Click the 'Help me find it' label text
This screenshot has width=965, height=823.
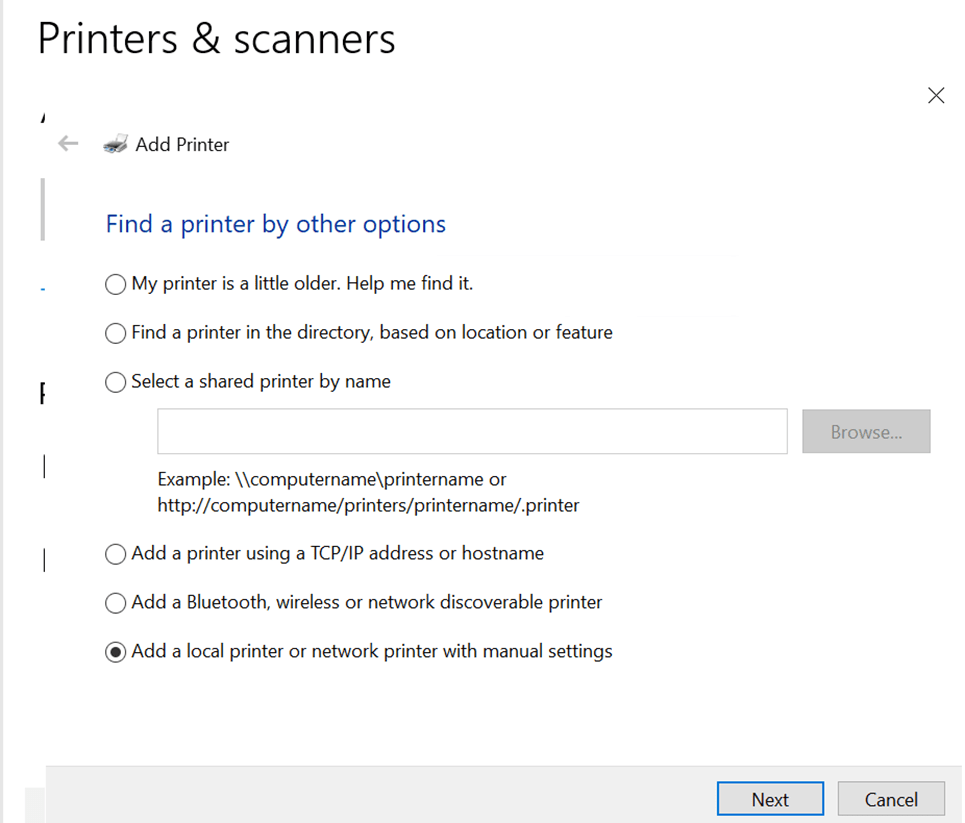[x=409, y=284]
